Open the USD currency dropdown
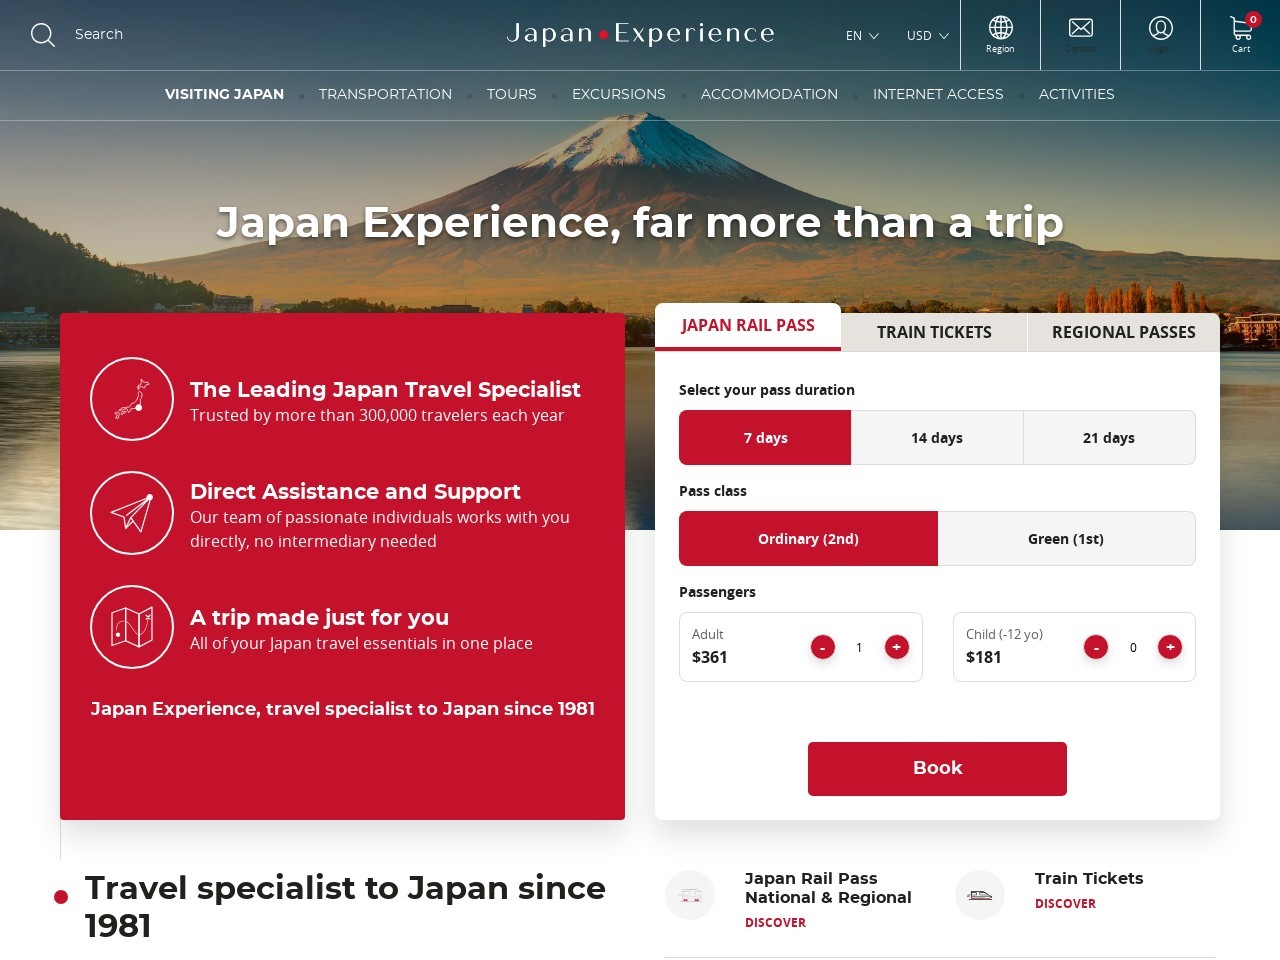Screen dimensions: 1280x960 pyautogui.click(x=927, y=36)
